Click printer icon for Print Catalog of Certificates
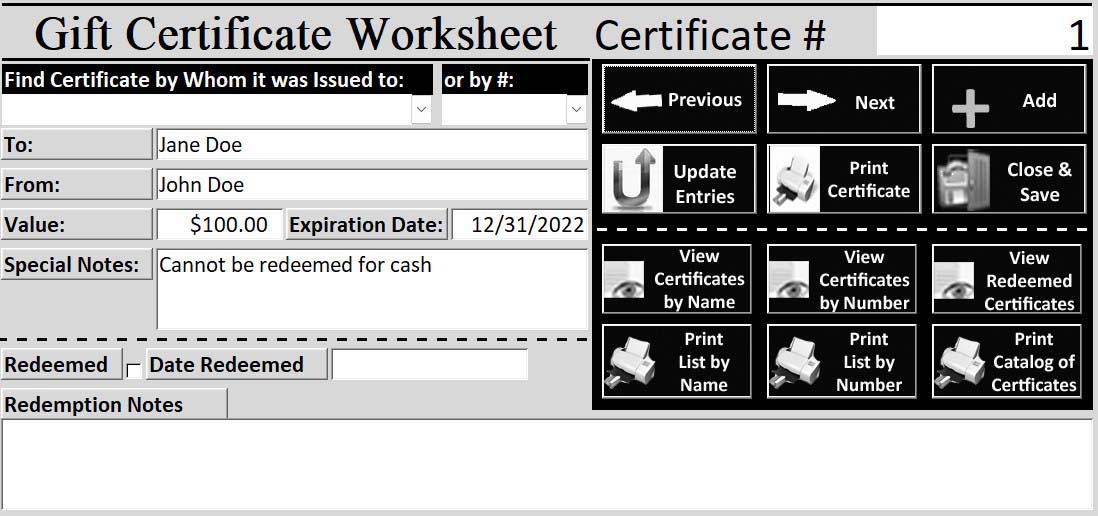The height and width of the screenshot is (516, 1098). tap(958, 364)
